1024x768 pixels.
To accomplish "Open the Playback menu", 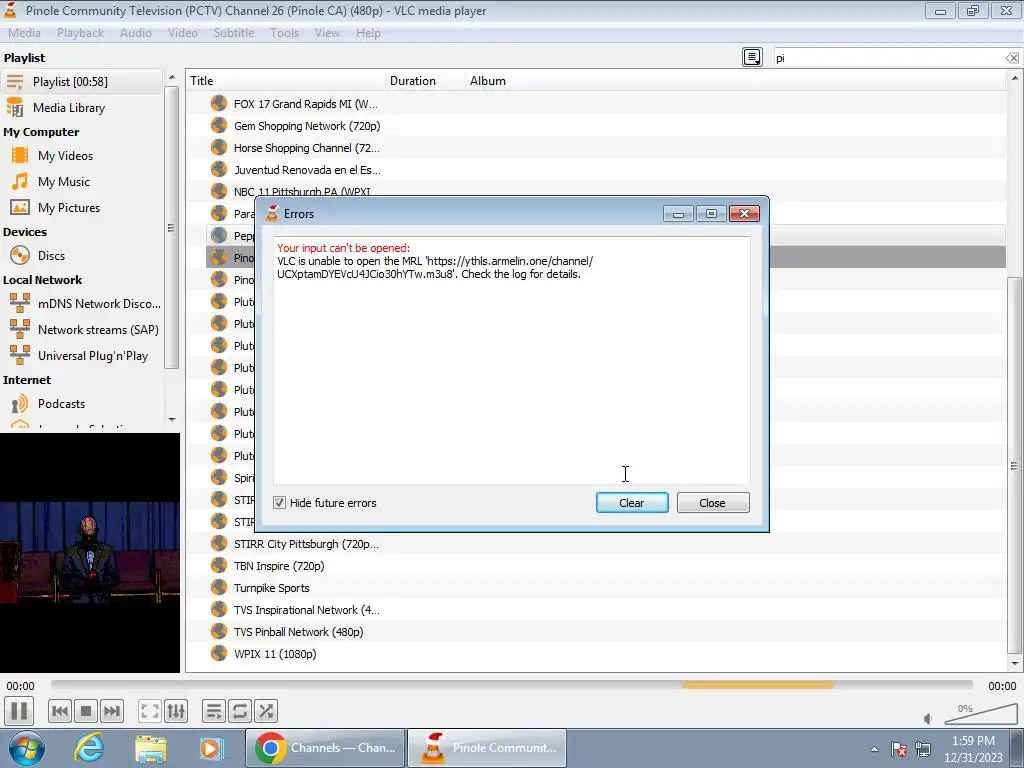I will coord(80,33).
